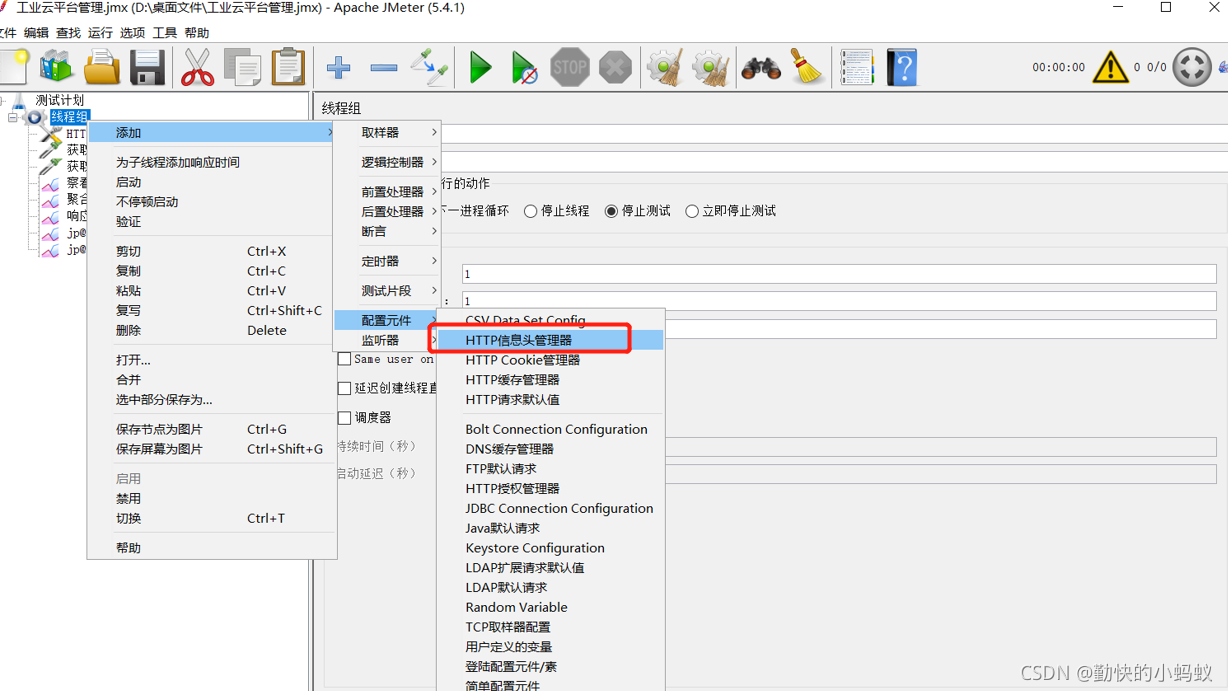Open help with the question mark icon
Image resolution: width=1228 pixels, height=691 pixels.
901,68
